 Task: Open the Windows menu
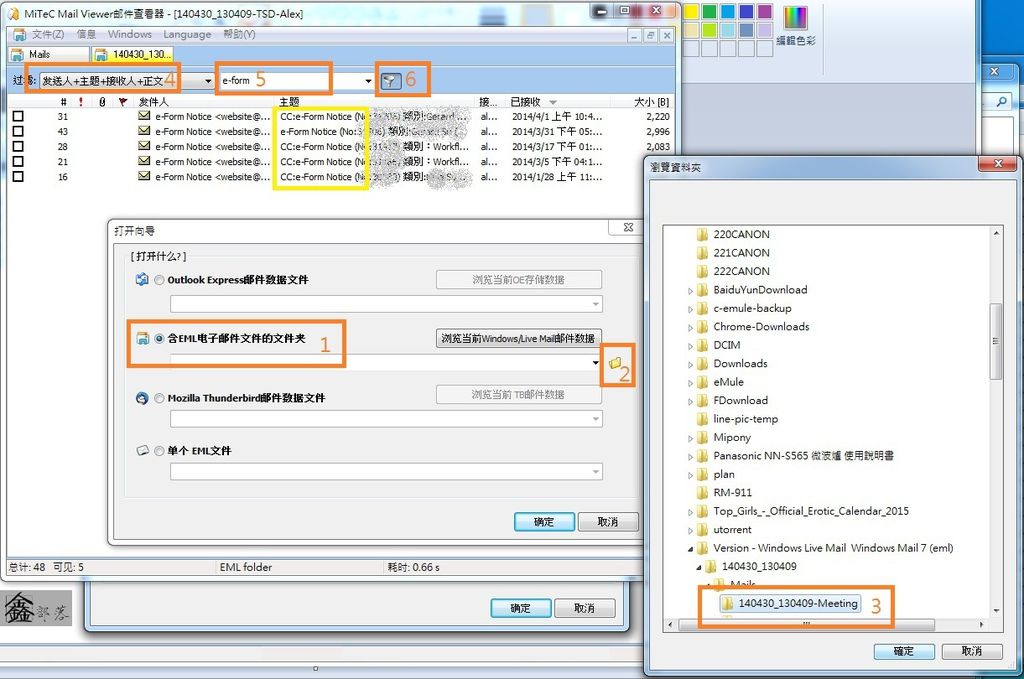129,34
